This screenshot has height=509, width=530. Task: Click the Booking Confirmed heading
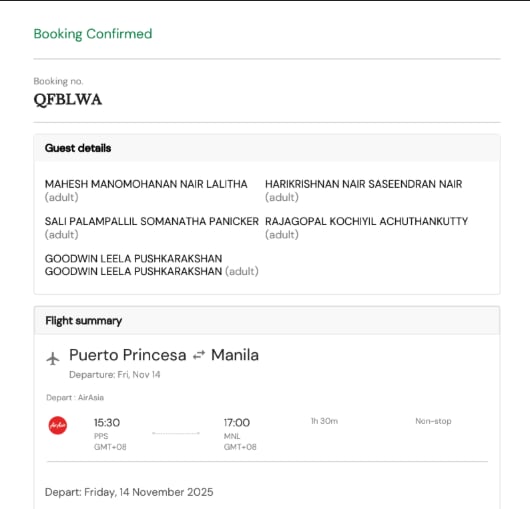pyautogui.click(x=93, y=34)
